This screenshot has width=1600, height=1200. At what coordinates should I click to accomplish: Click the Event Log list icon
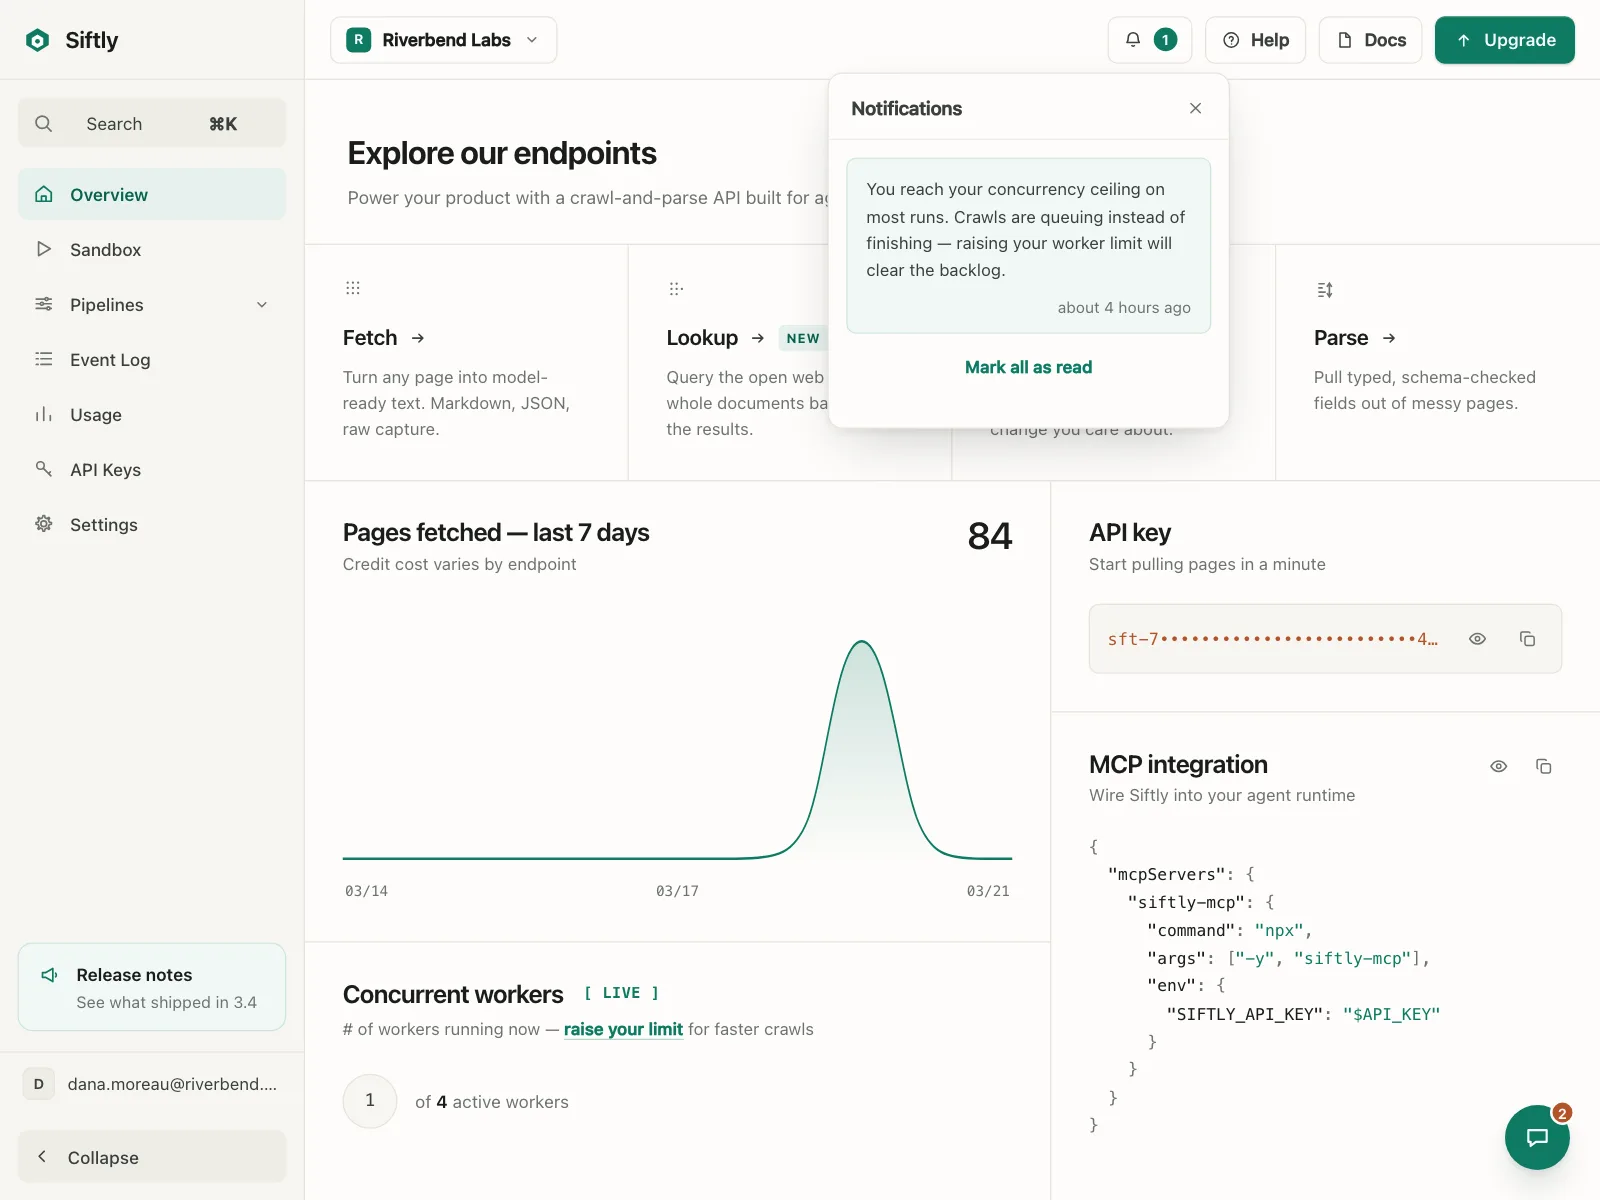(44, 359)
